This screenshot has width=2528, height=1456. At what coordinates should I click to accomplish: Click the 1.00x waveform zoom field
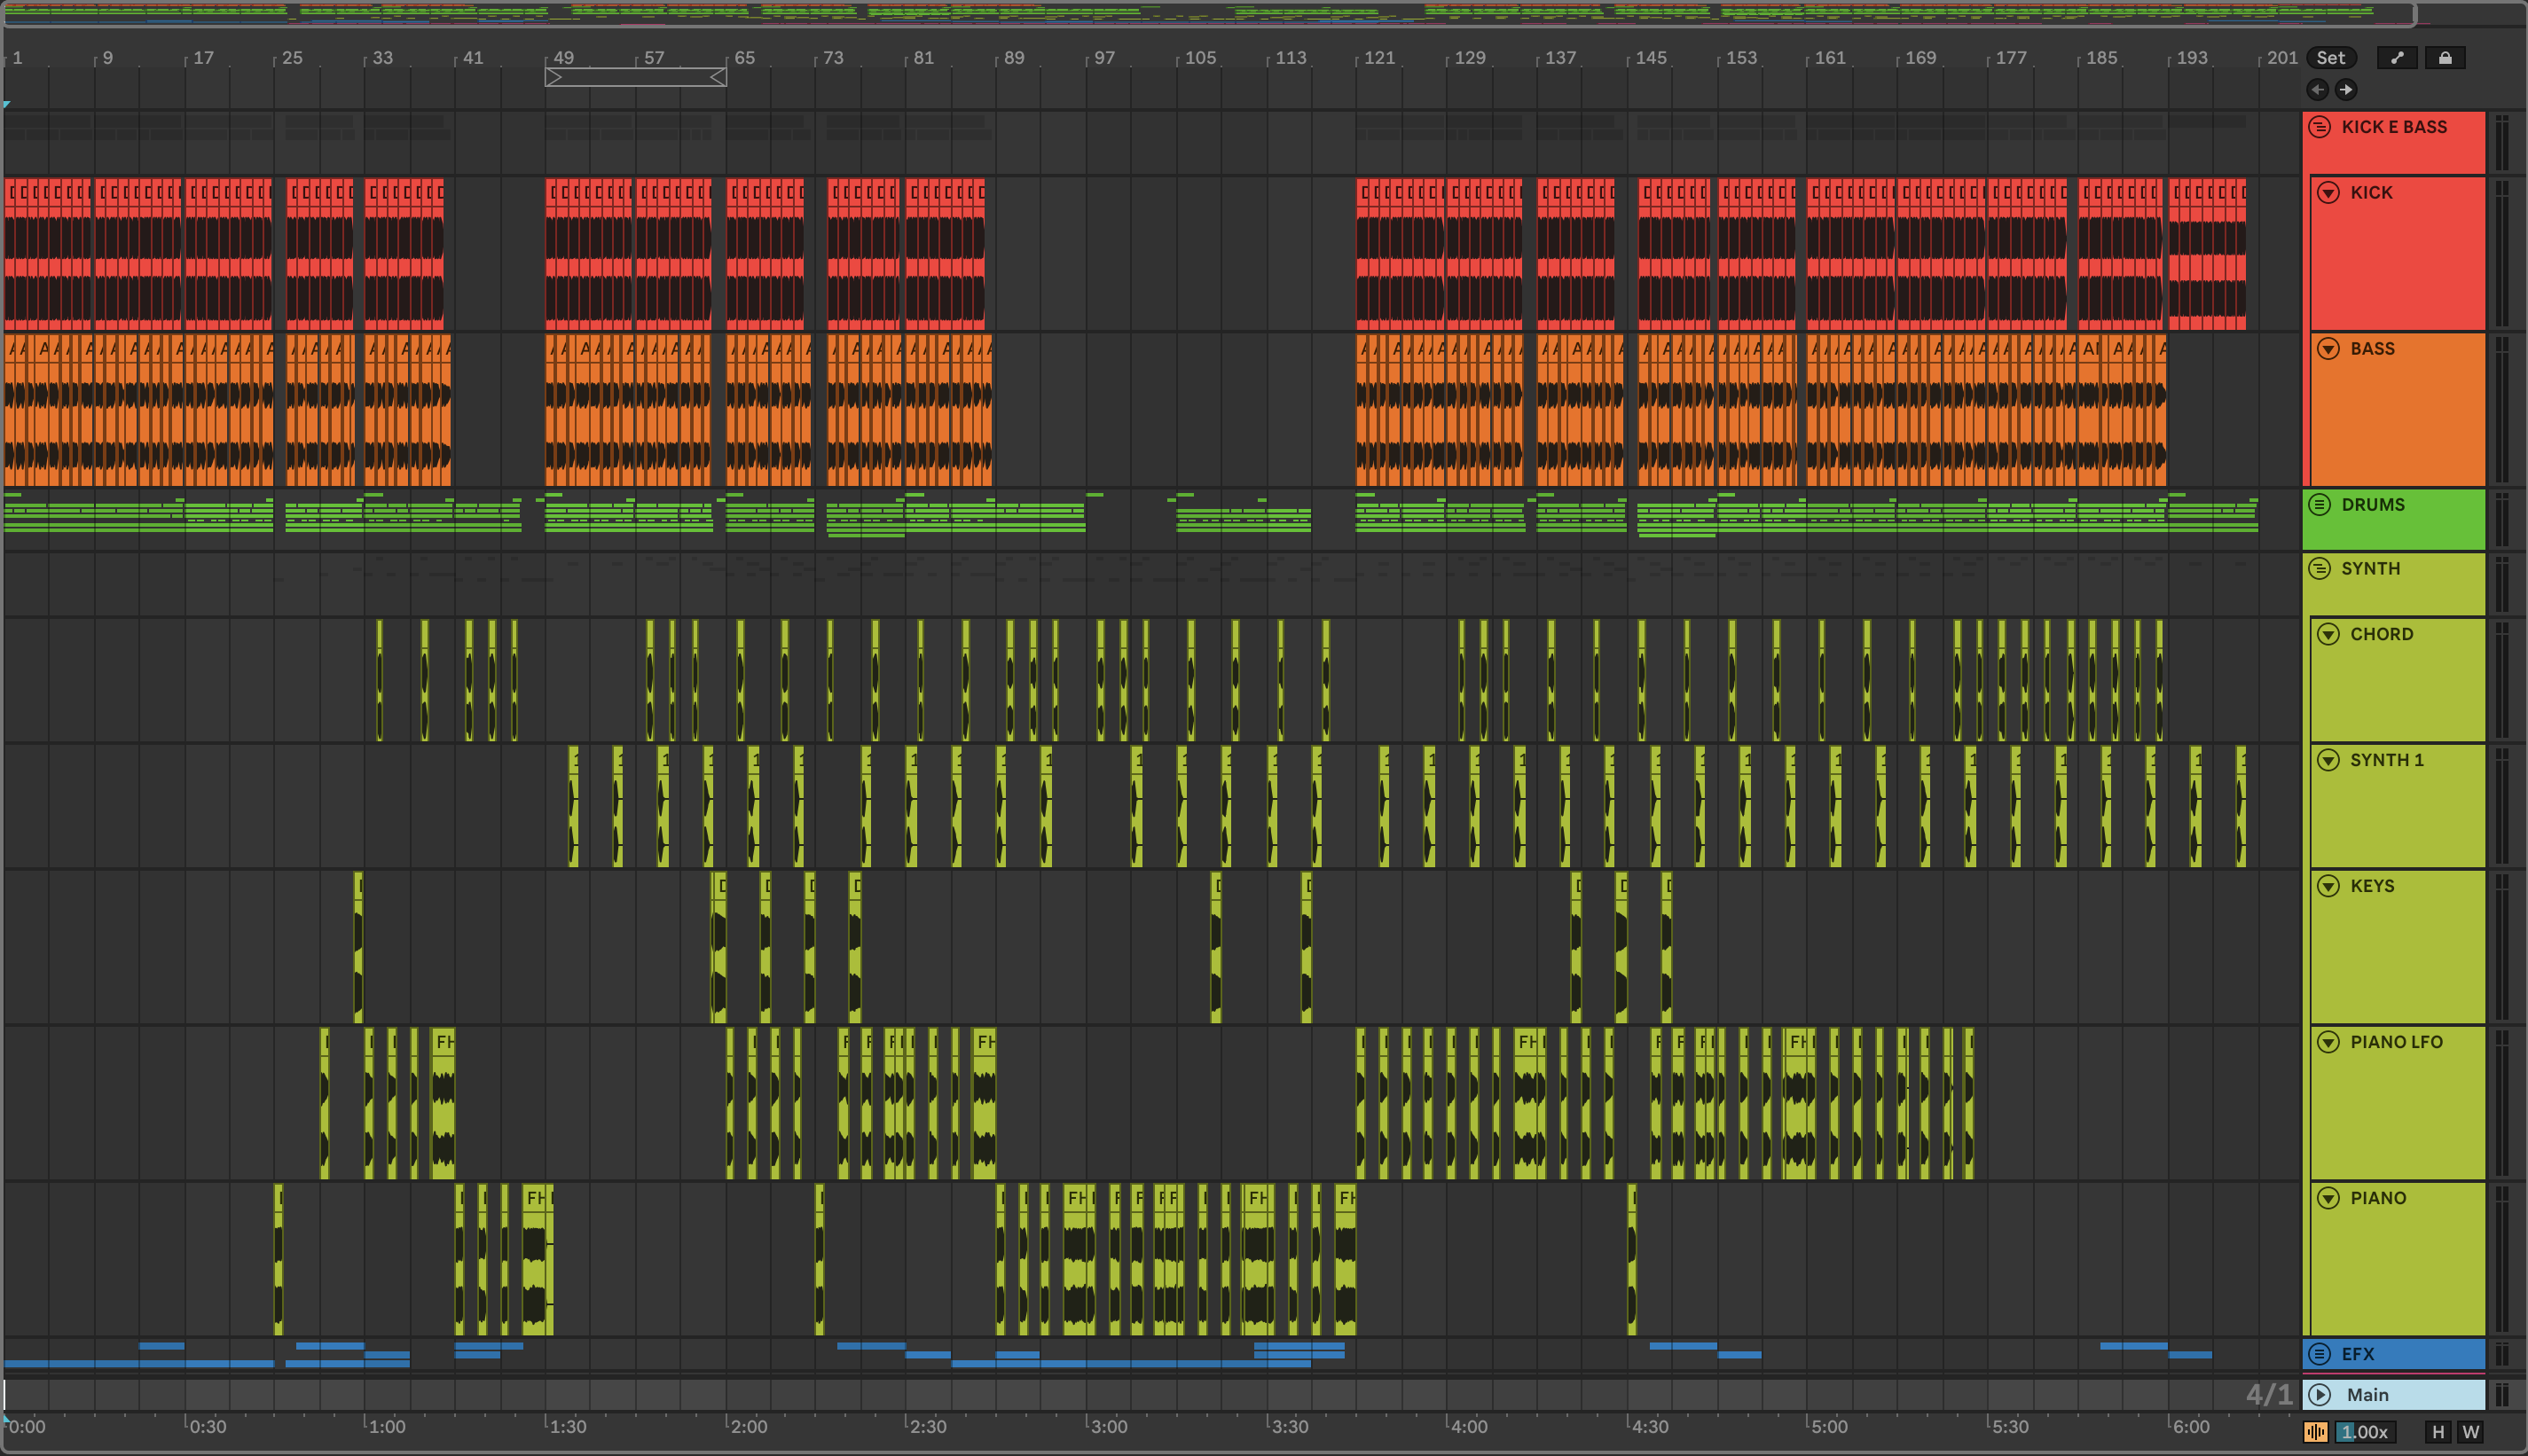[2365, 1432]
